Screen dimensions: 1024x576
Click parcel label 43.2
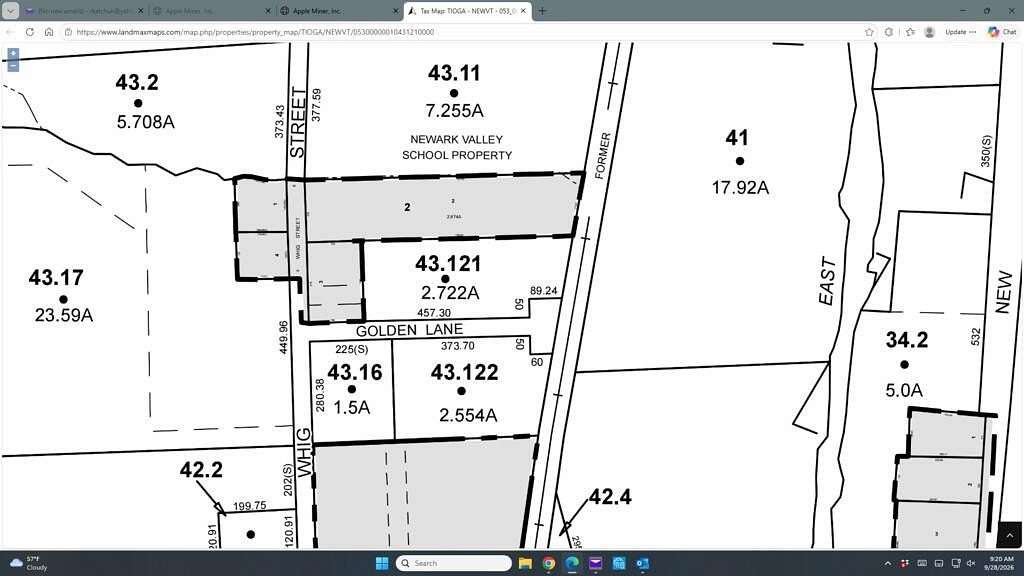point(137,82)
